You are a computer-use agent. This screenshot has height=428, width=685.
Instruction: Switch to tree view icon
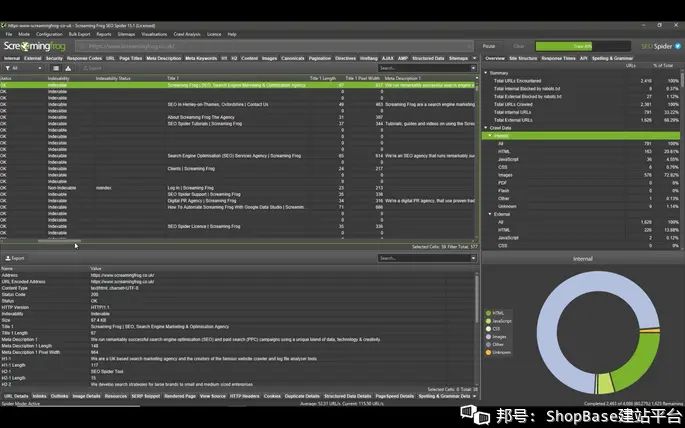[68, 68]
